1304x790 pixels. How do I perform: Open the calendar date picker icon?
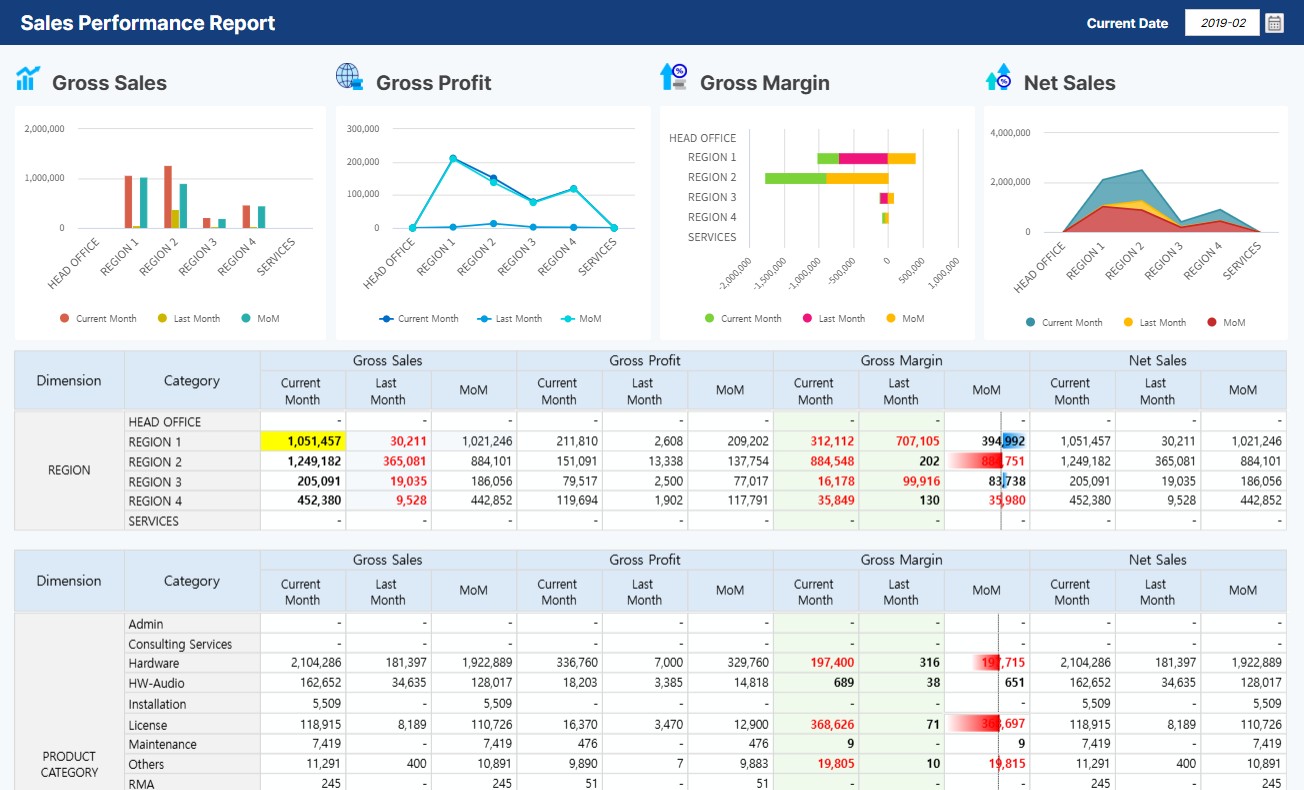[x=1276, y=21]
